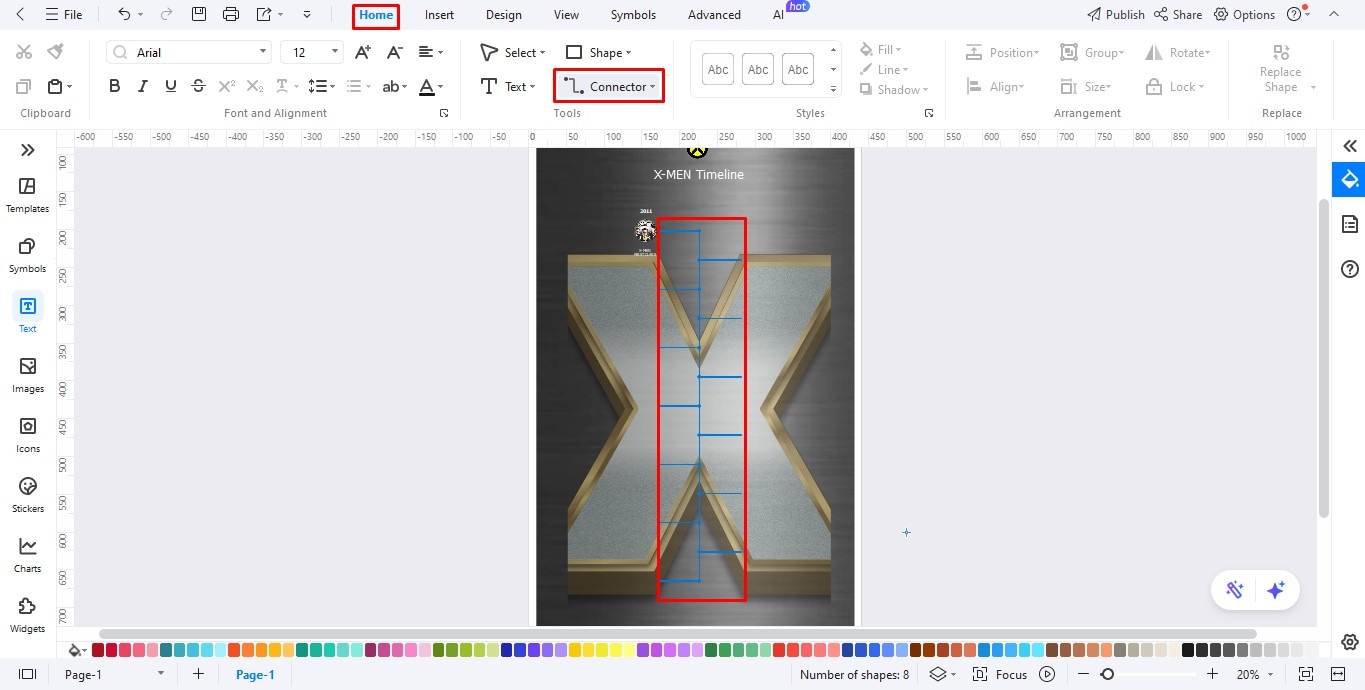This screenshot has width=1365, height=690.
Task: Open Icons panel in sidebar
Action: 27,435
